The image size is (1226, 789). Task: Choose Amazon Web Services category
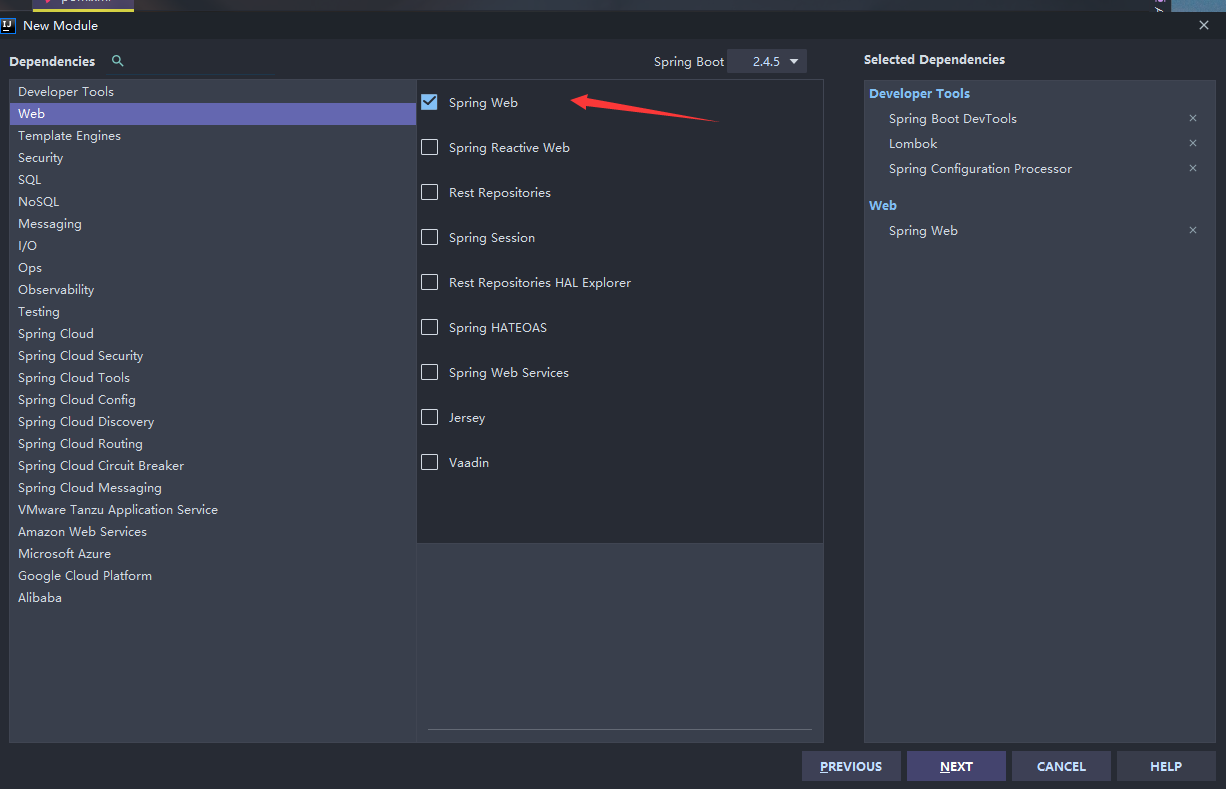[x=213, y=531]
